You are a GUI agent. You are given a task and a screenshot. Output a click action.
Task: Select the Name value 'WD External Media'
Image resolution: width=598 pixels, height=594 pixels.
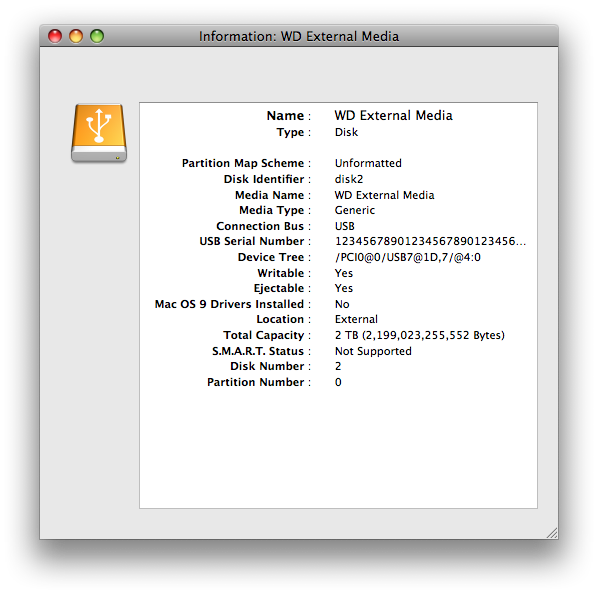[393, 116]
